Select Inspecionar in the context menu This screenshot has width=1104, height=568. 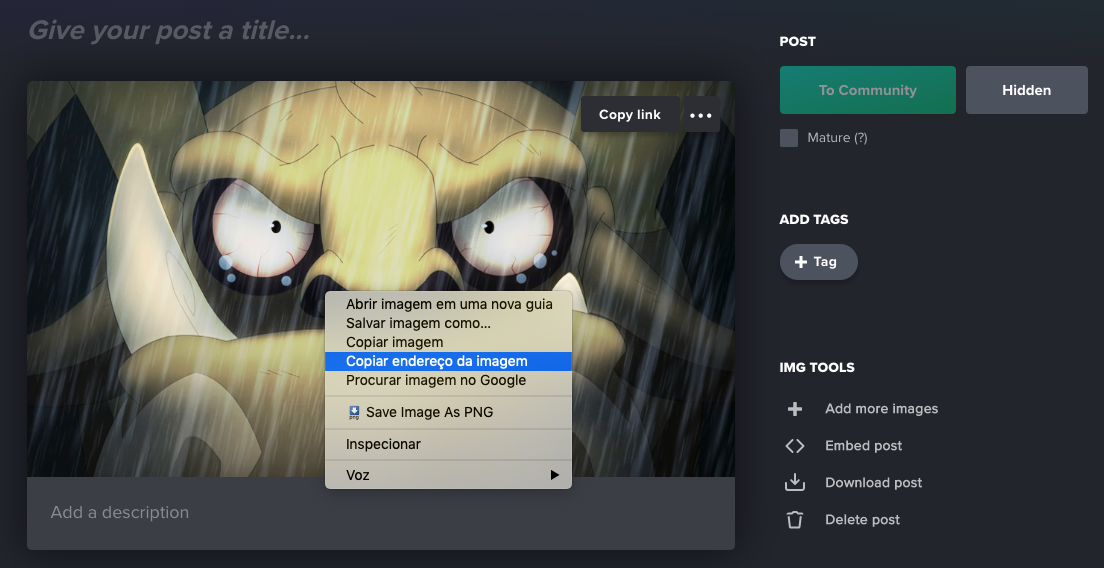pos(448,444)
